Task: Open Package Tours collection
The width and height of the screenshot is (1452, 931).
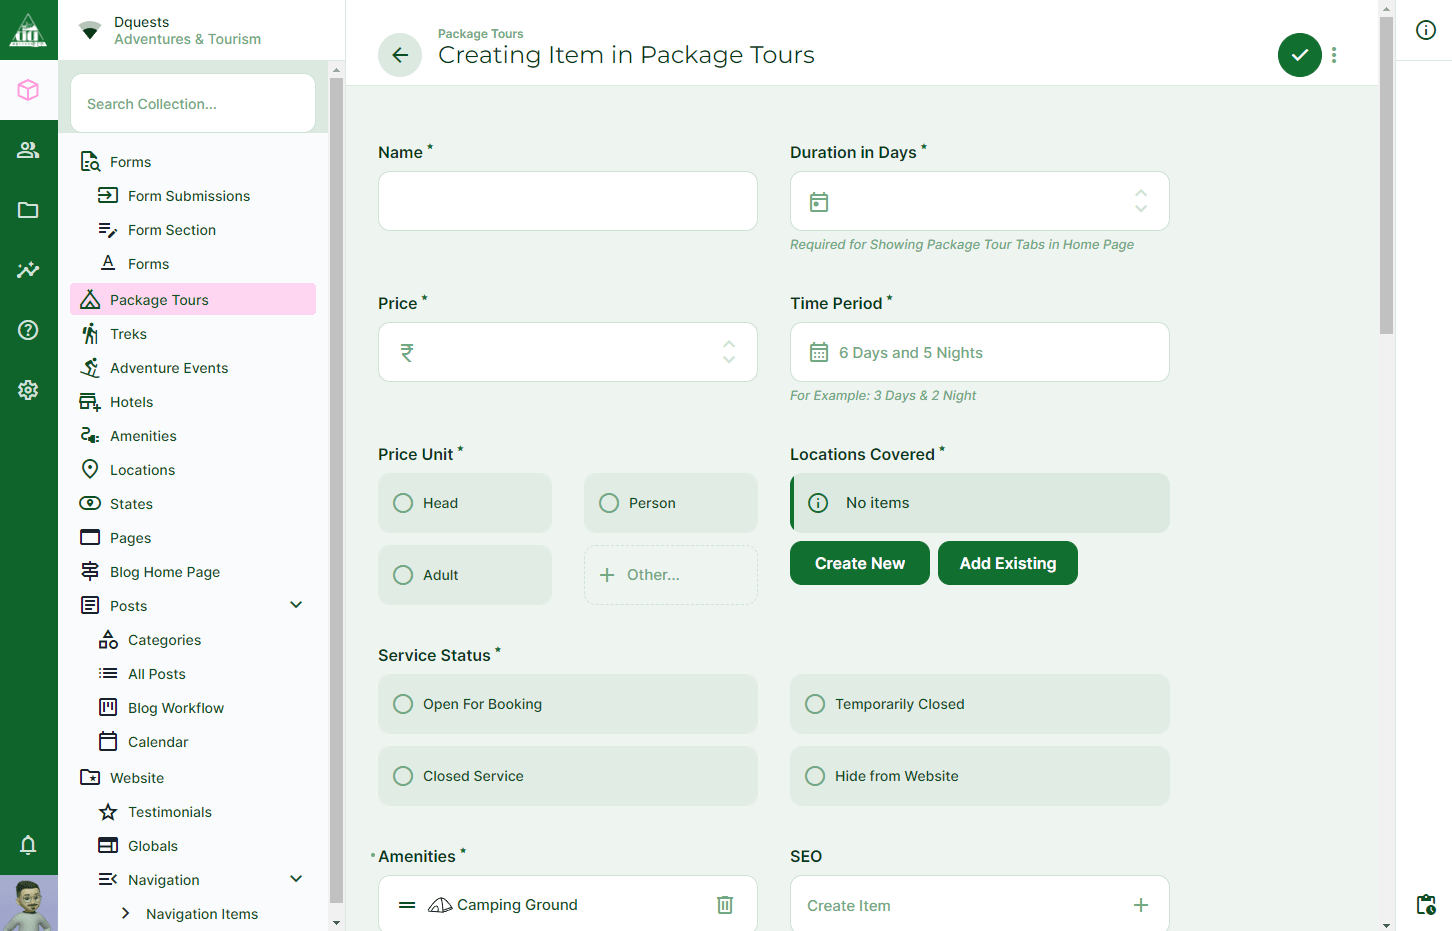Action: pyautogui.click(x=193, y=300)
